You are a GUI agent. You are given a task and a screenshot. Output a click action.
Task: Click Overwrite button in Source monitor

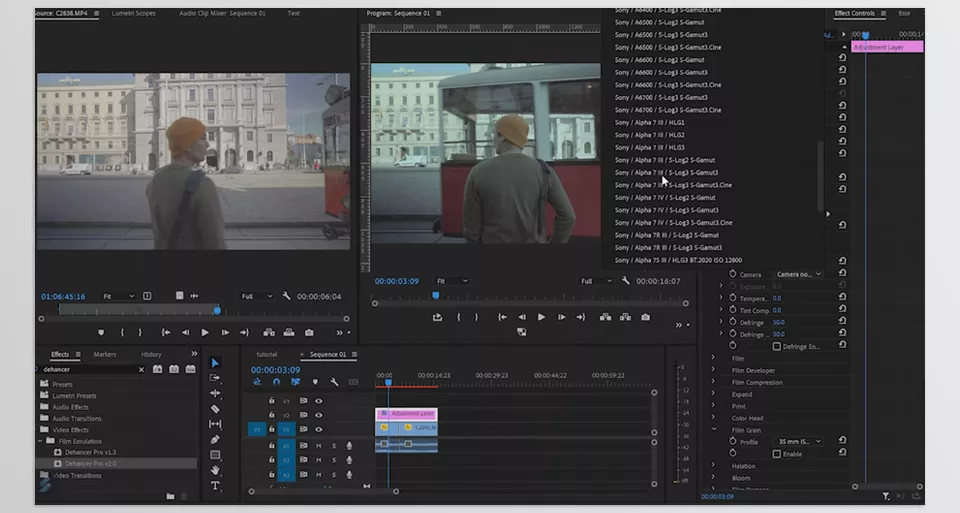[289, 332]
